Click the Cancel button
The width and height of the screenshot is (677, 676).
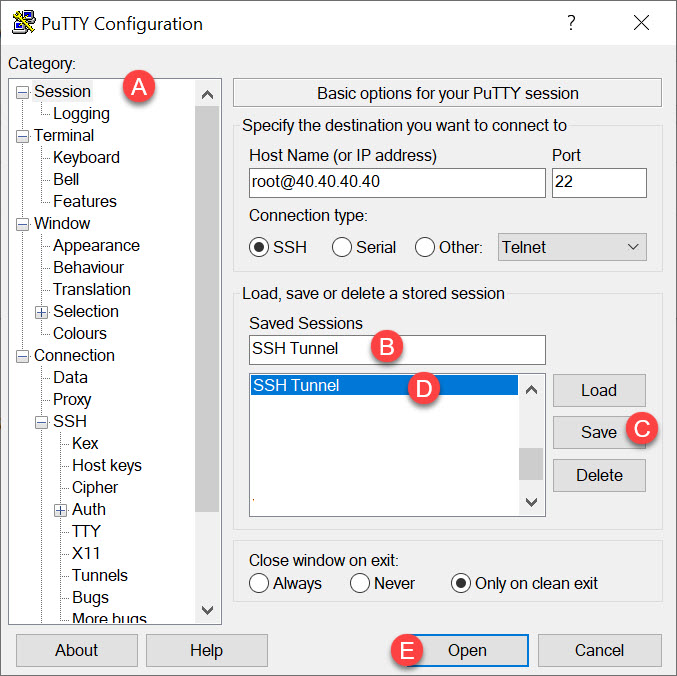coord(600,651)
